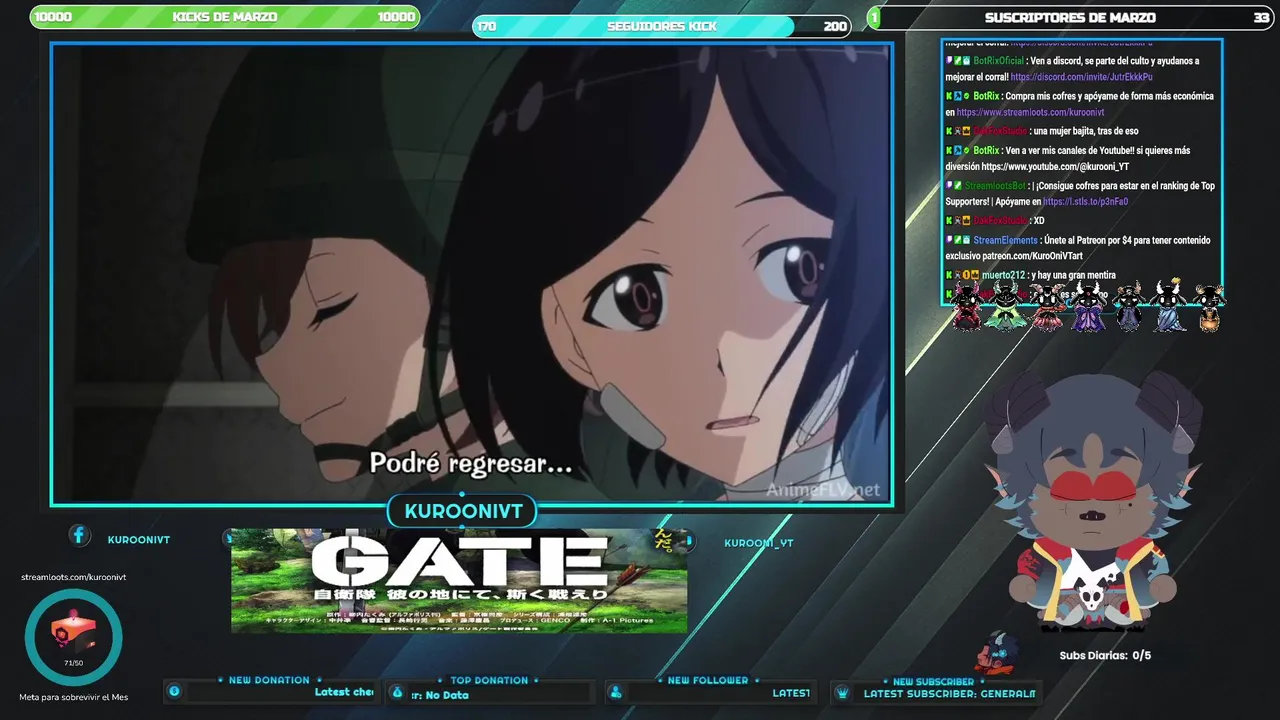
Task: Click the KUROONIVT Facebook handle text
Action: 139,540
